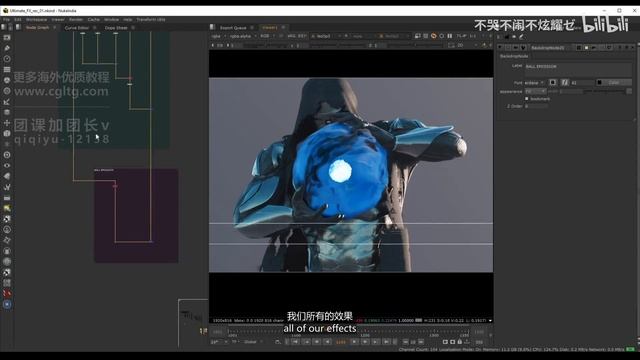Image resolution: width=640 pixels, height=360 pixels.
Task: Open the Channel nodes toolbar icon
Action: 7,69
